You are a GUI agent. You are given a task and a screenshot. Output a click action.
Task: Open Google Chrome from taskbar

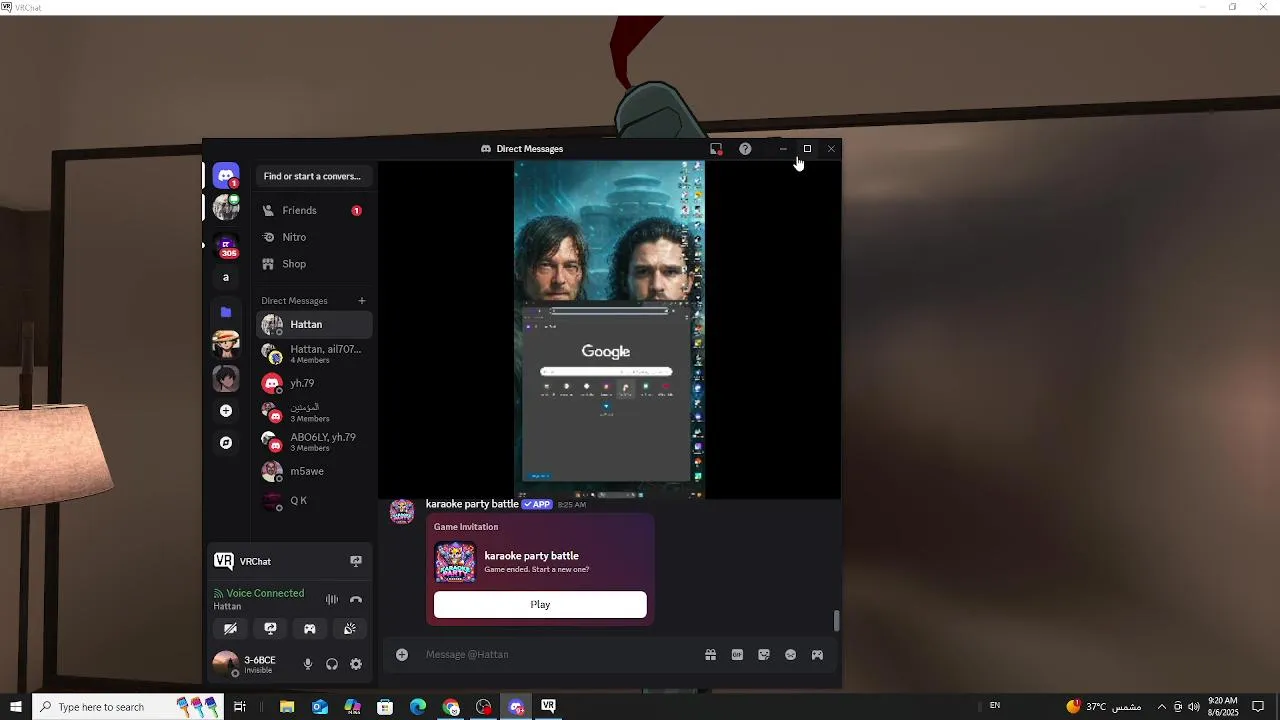[x=451, y=707]
